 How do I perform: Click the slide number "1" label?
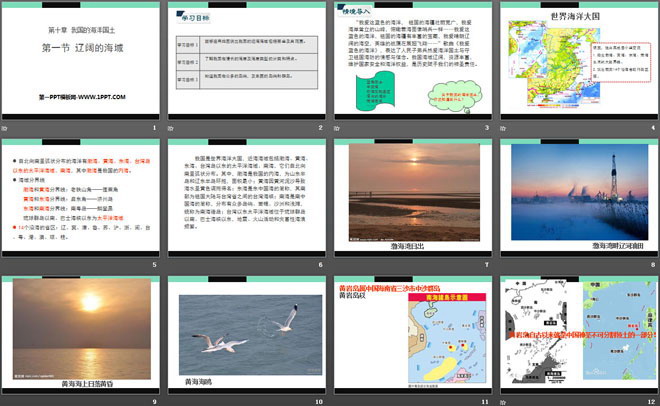point(154,127)
